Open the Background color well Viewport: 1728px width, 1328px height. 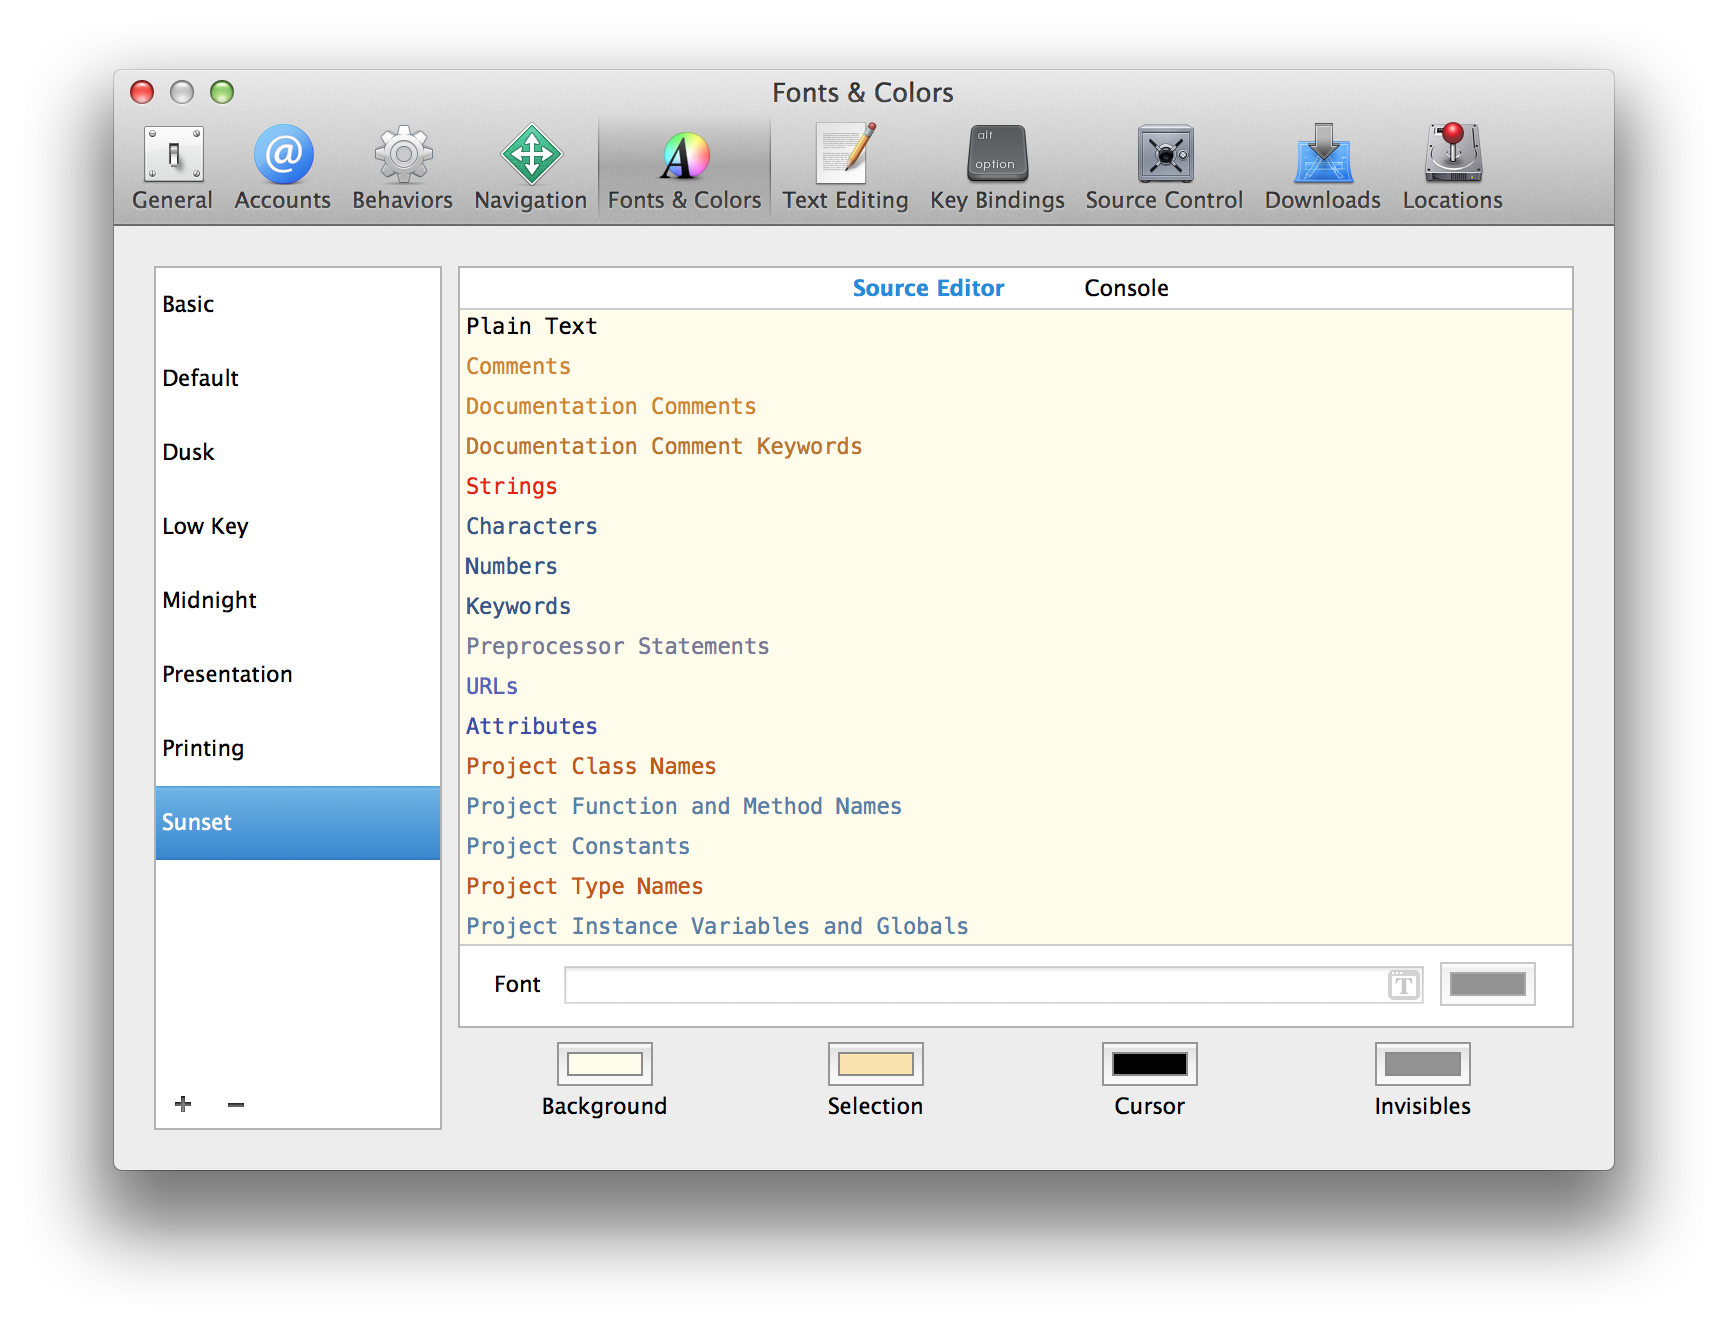click(x=604, y=1064)
